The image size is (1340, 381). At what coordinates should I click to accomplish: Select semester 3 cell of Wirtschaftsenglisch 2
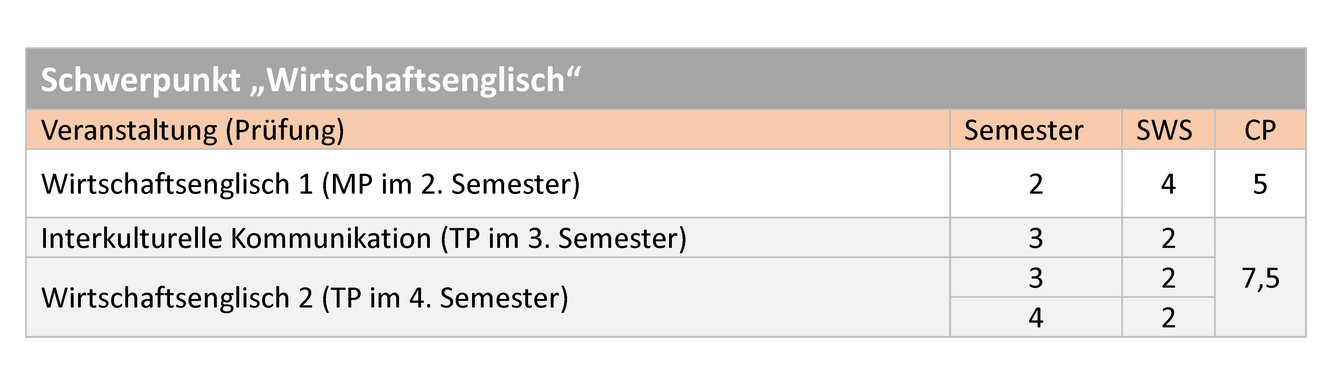tap(1034, 278)
